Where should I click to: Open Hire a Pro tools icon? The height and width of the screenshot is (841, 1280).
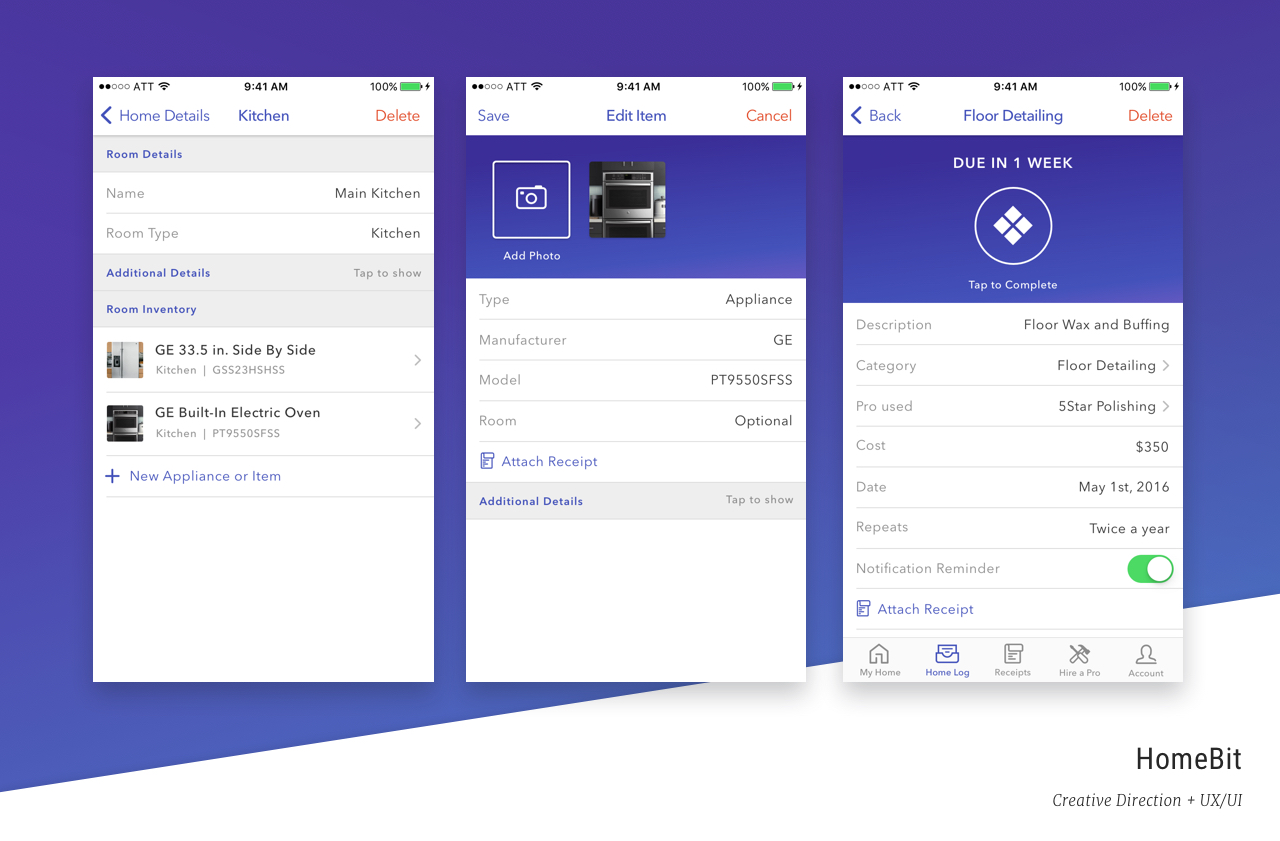[x=1079, y=655]
